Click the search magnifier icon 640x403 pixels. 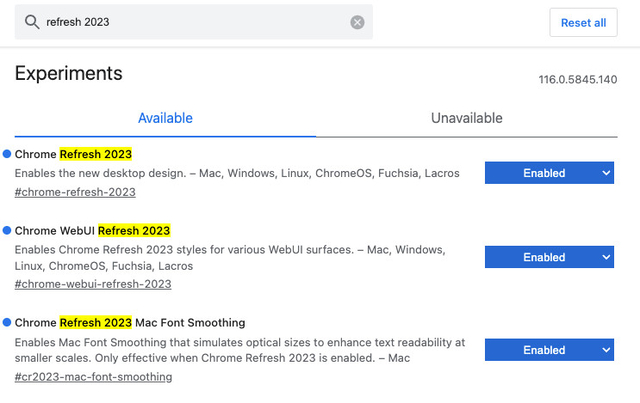coord(32,22)
